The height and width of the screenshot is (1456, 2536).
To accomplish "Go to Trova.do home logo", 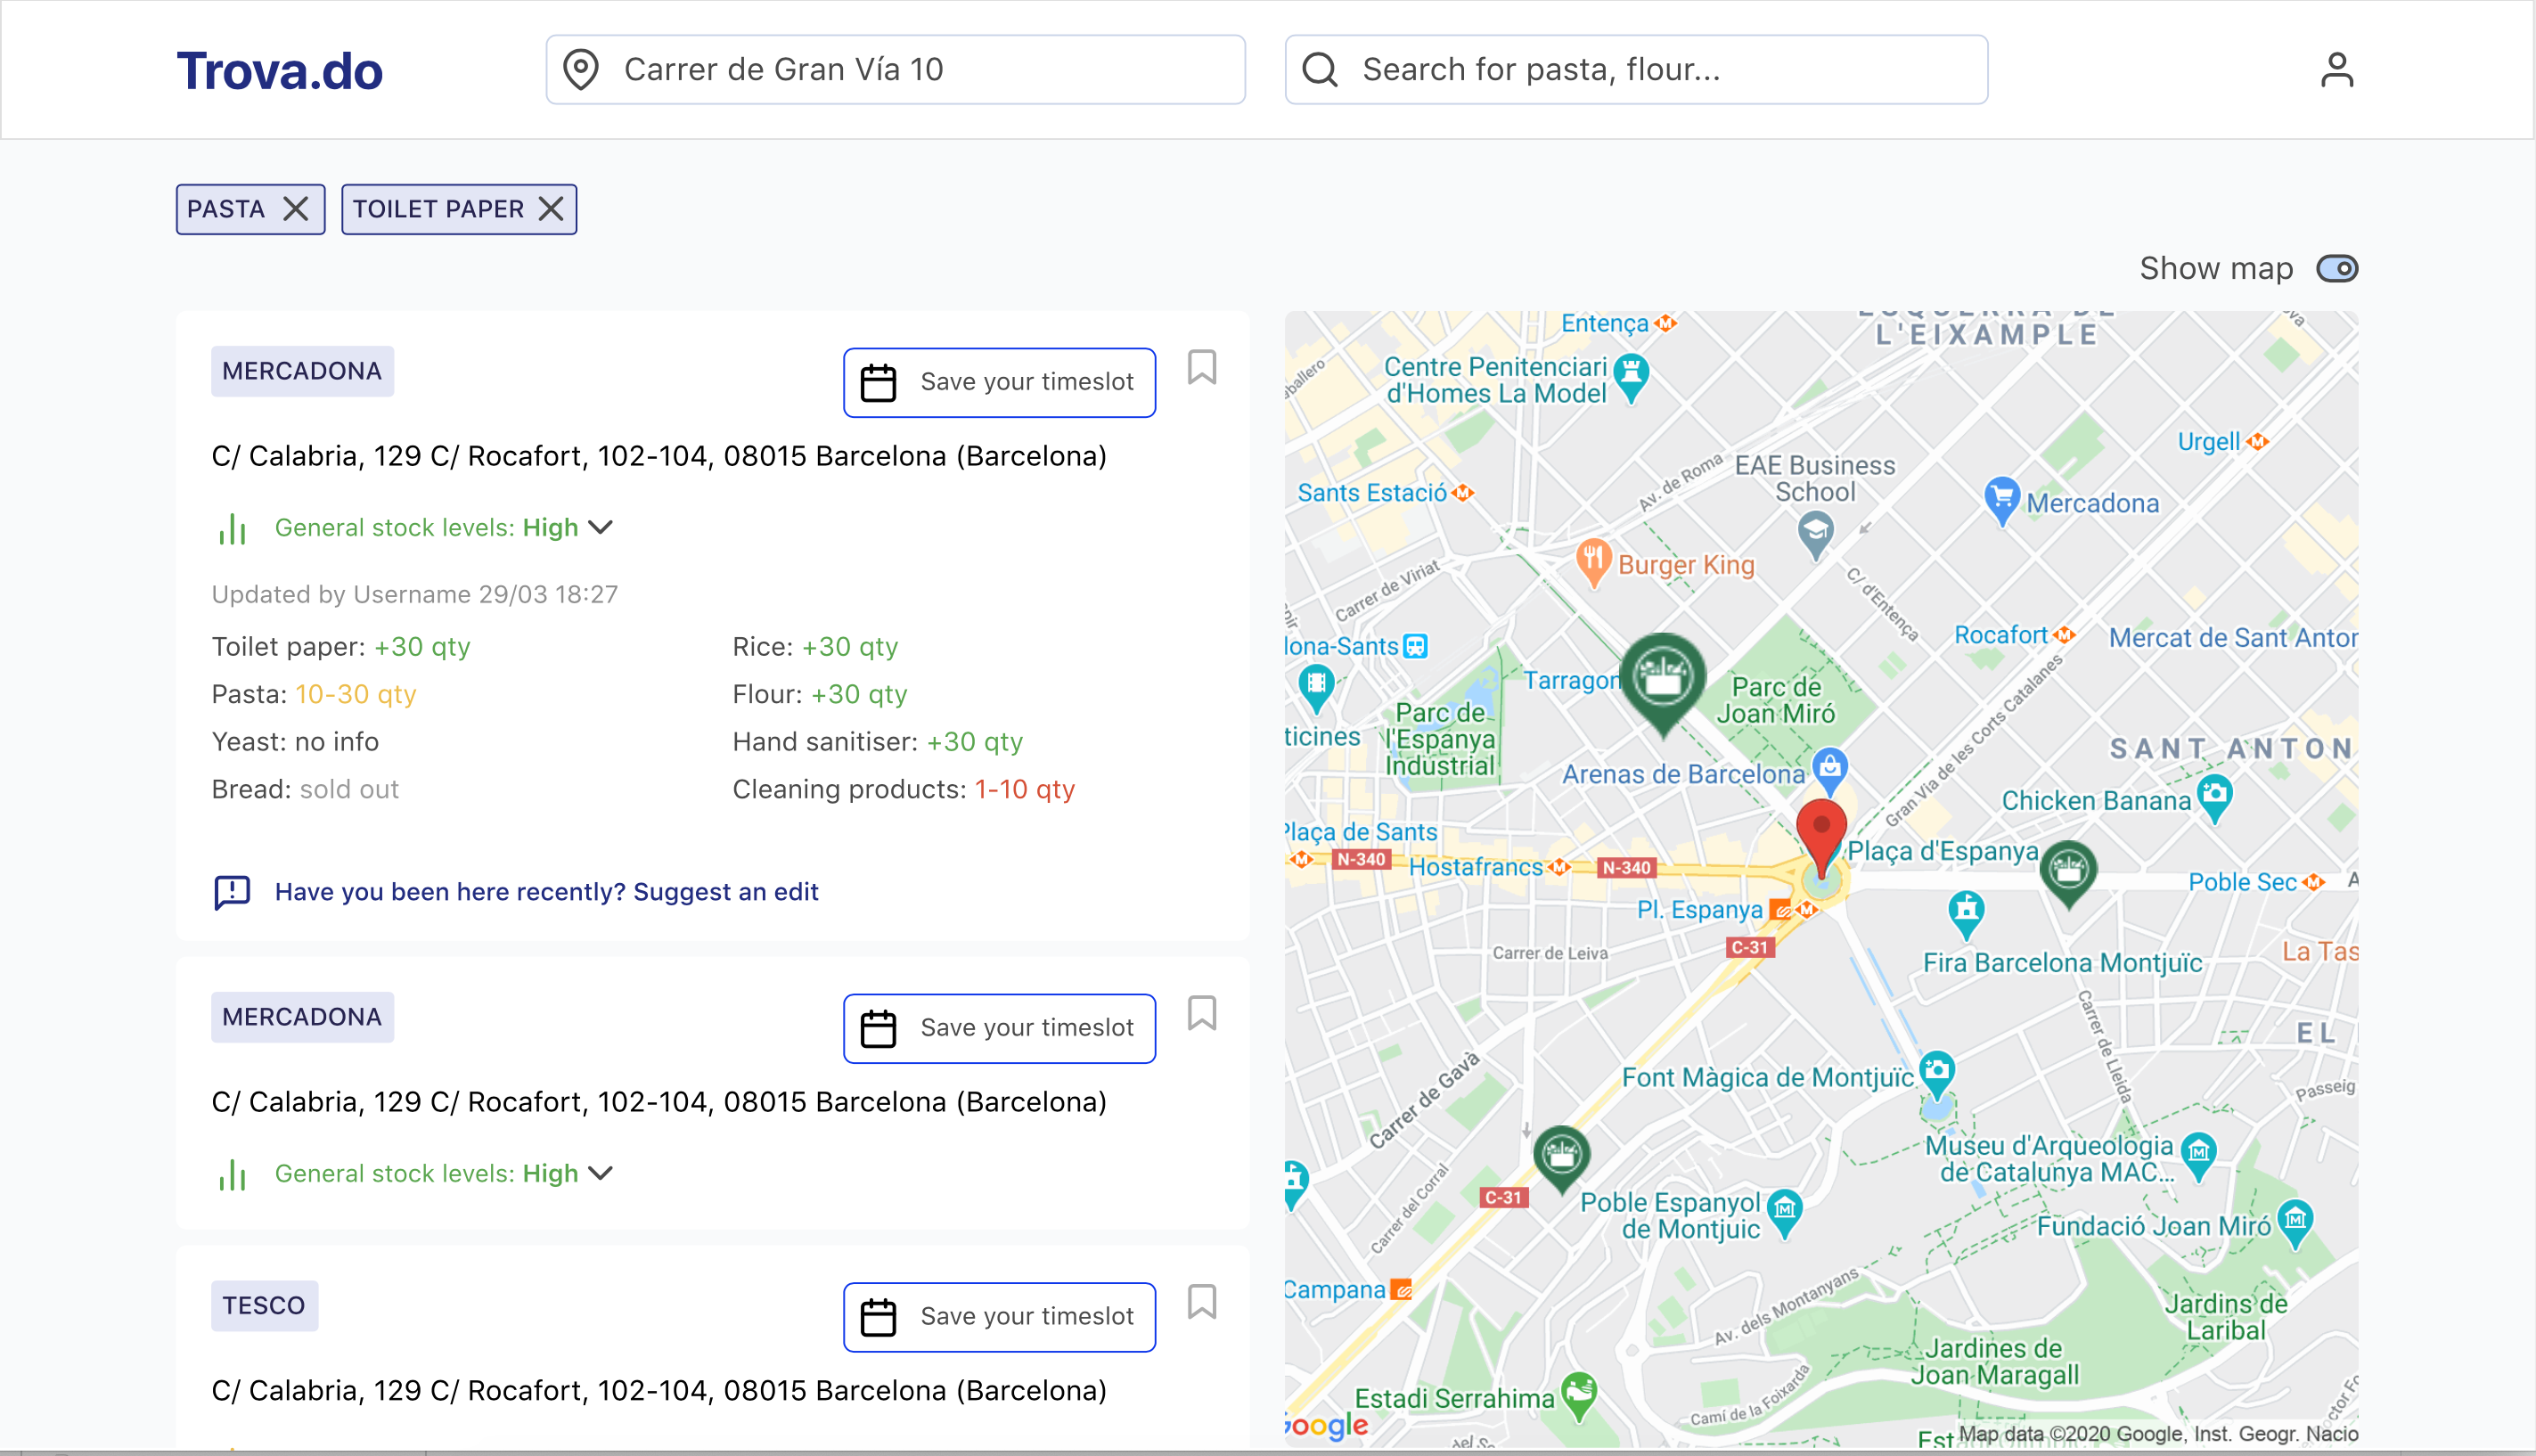I will (279, 71).
